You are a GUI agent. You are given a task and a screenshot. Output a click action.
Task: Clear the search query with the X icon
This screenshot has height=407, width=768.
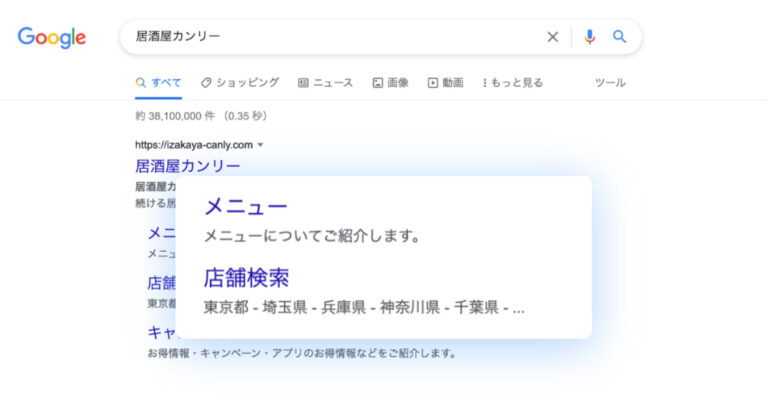(552, 37)
